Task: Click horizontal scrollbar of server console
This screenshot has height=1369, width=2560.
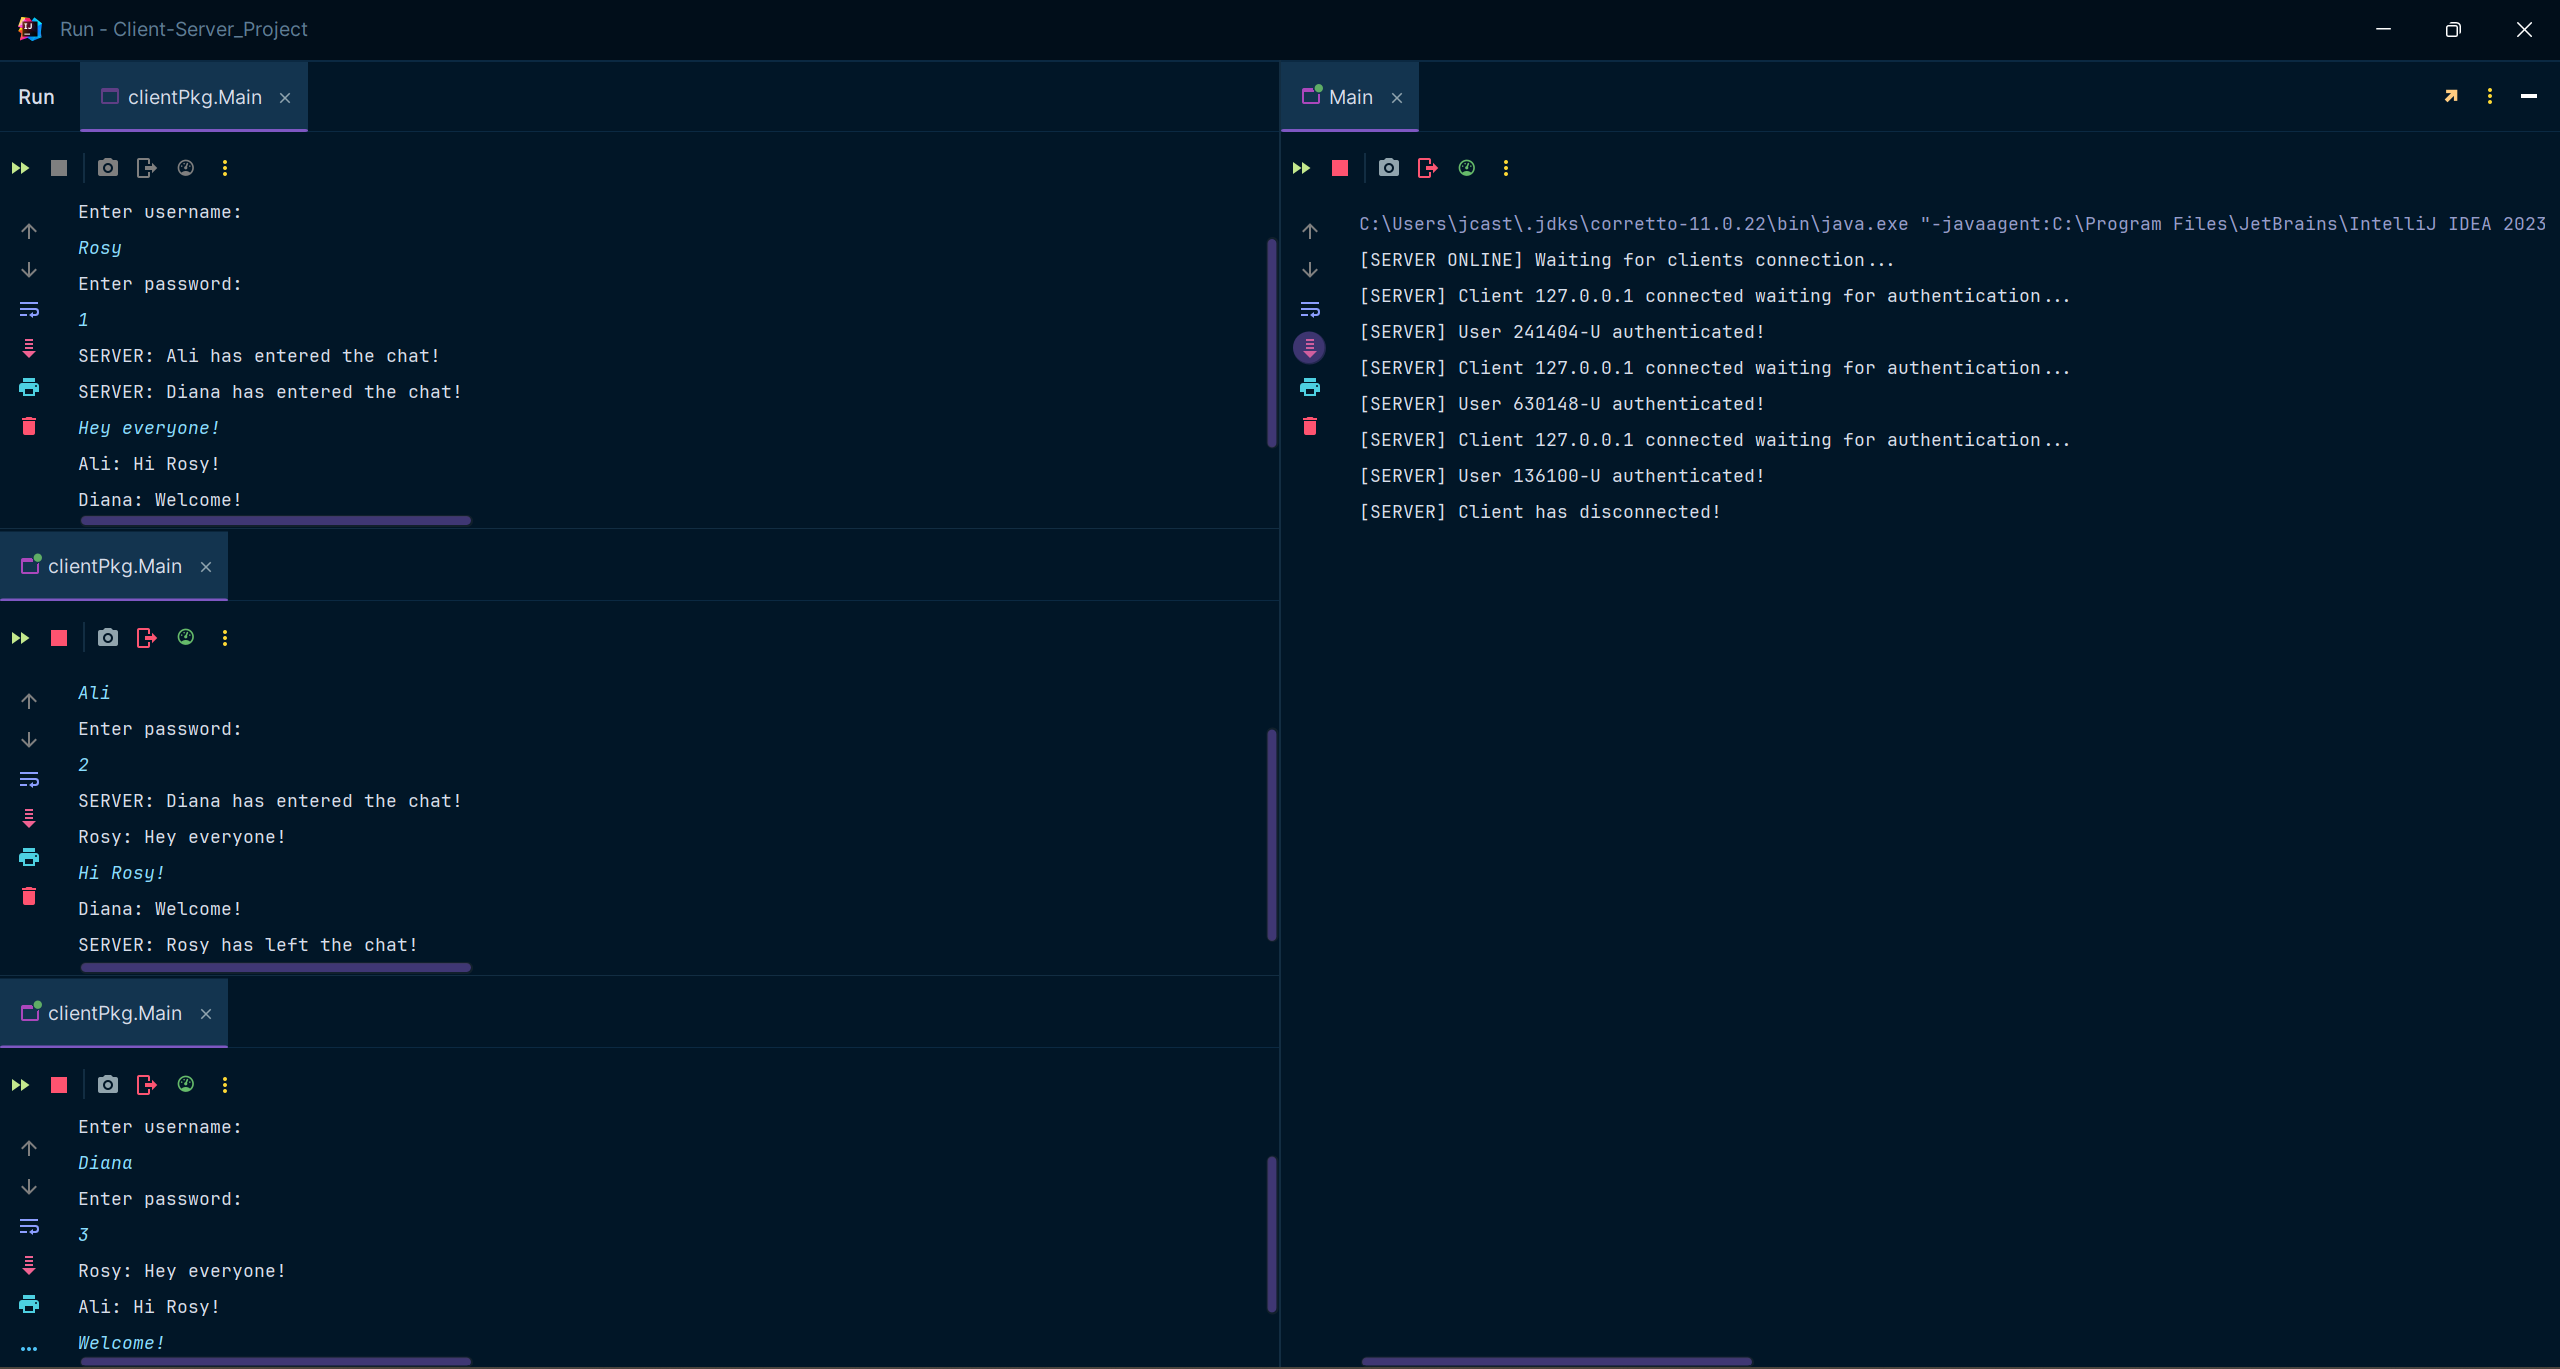Action: pyautogui.click(x=1556, y=1361)
